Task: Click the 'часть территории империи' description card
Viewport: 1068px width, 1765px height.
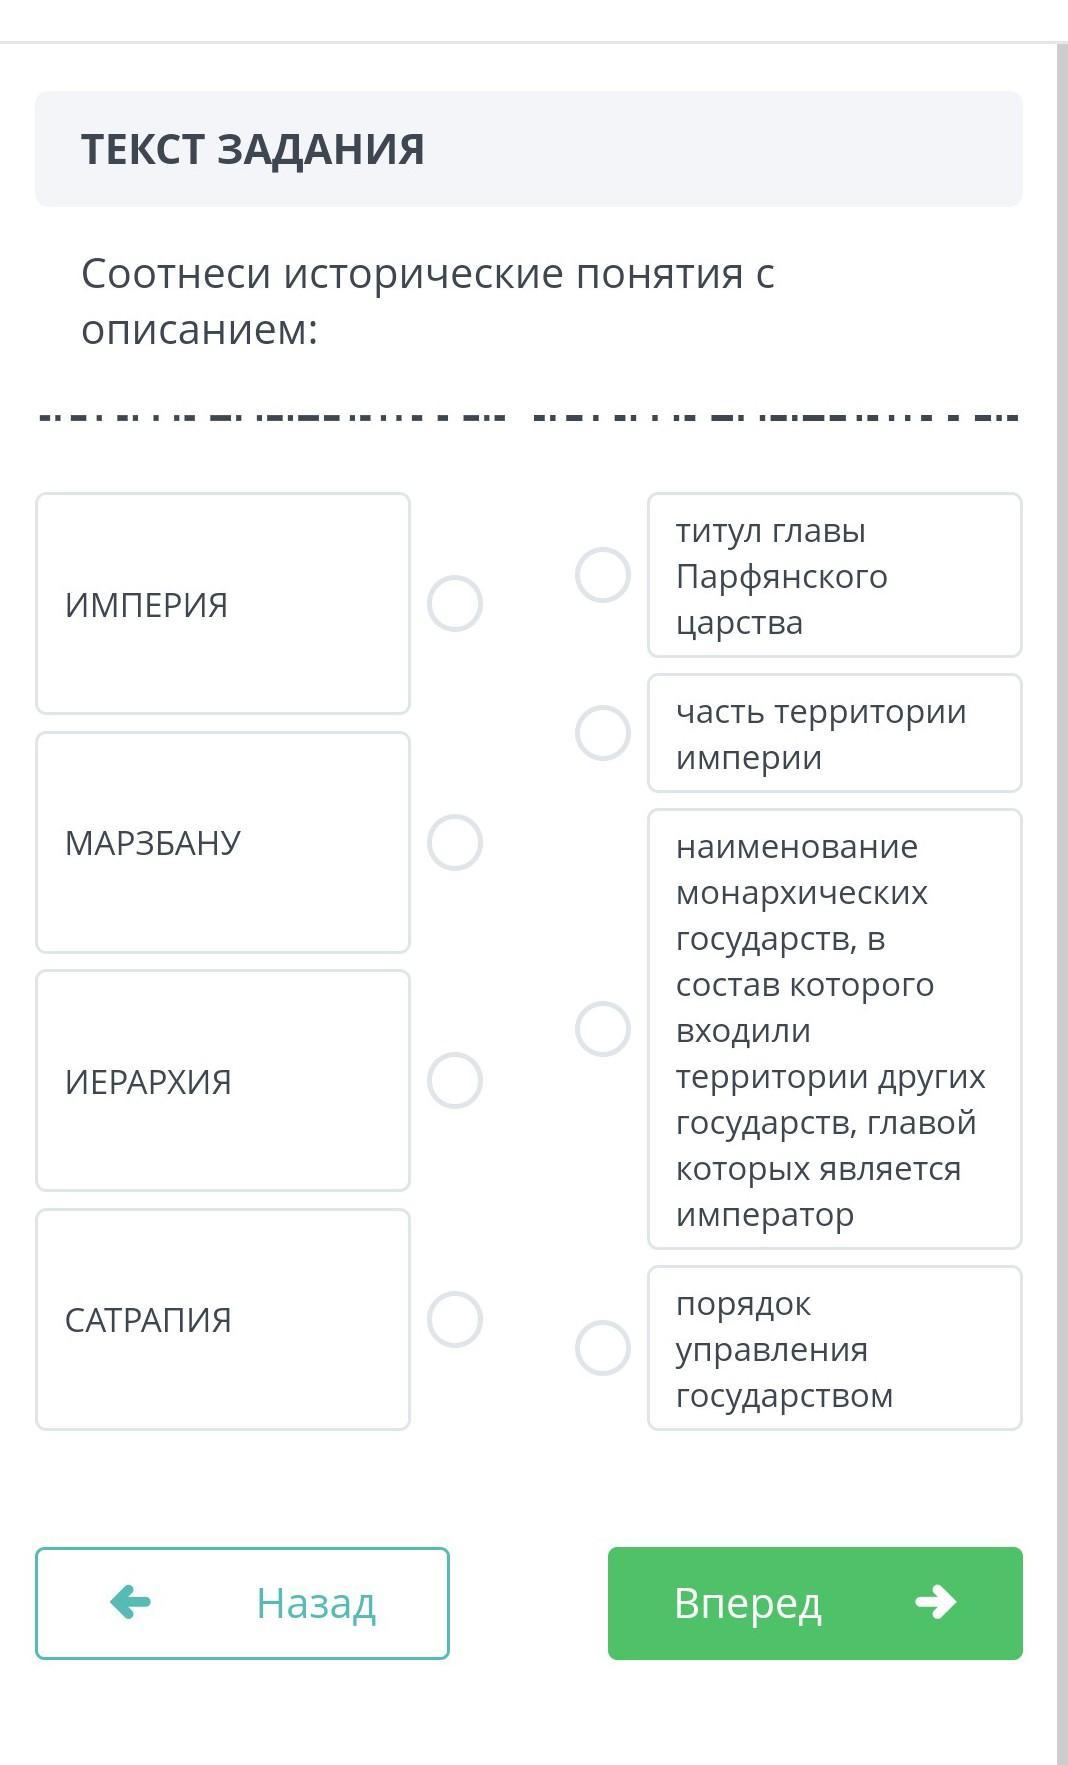Action: 834,733
